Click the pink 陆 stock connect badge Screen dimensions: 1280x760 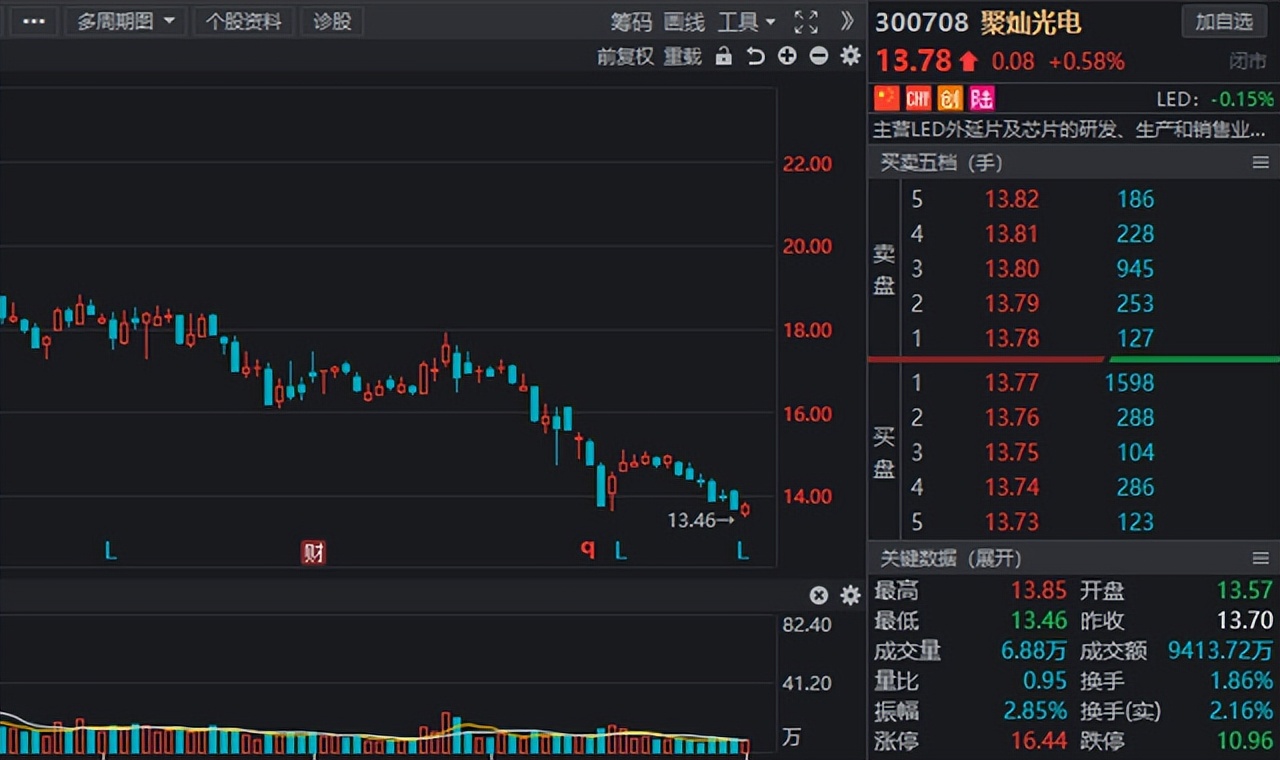982,98
